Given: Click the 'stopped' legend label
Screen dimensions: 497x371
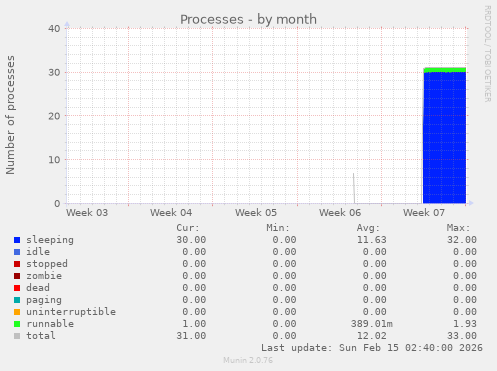Looking at the screenshot, I should pos(47,264).
